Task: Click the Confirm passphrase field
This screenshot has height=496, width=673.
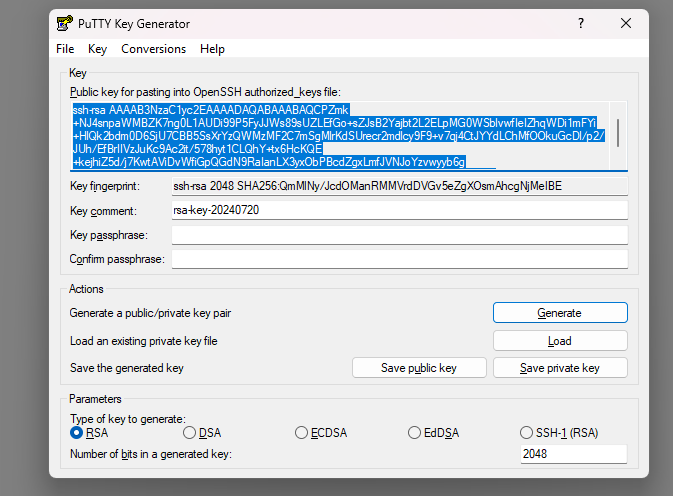Action: tap(400, 259)
